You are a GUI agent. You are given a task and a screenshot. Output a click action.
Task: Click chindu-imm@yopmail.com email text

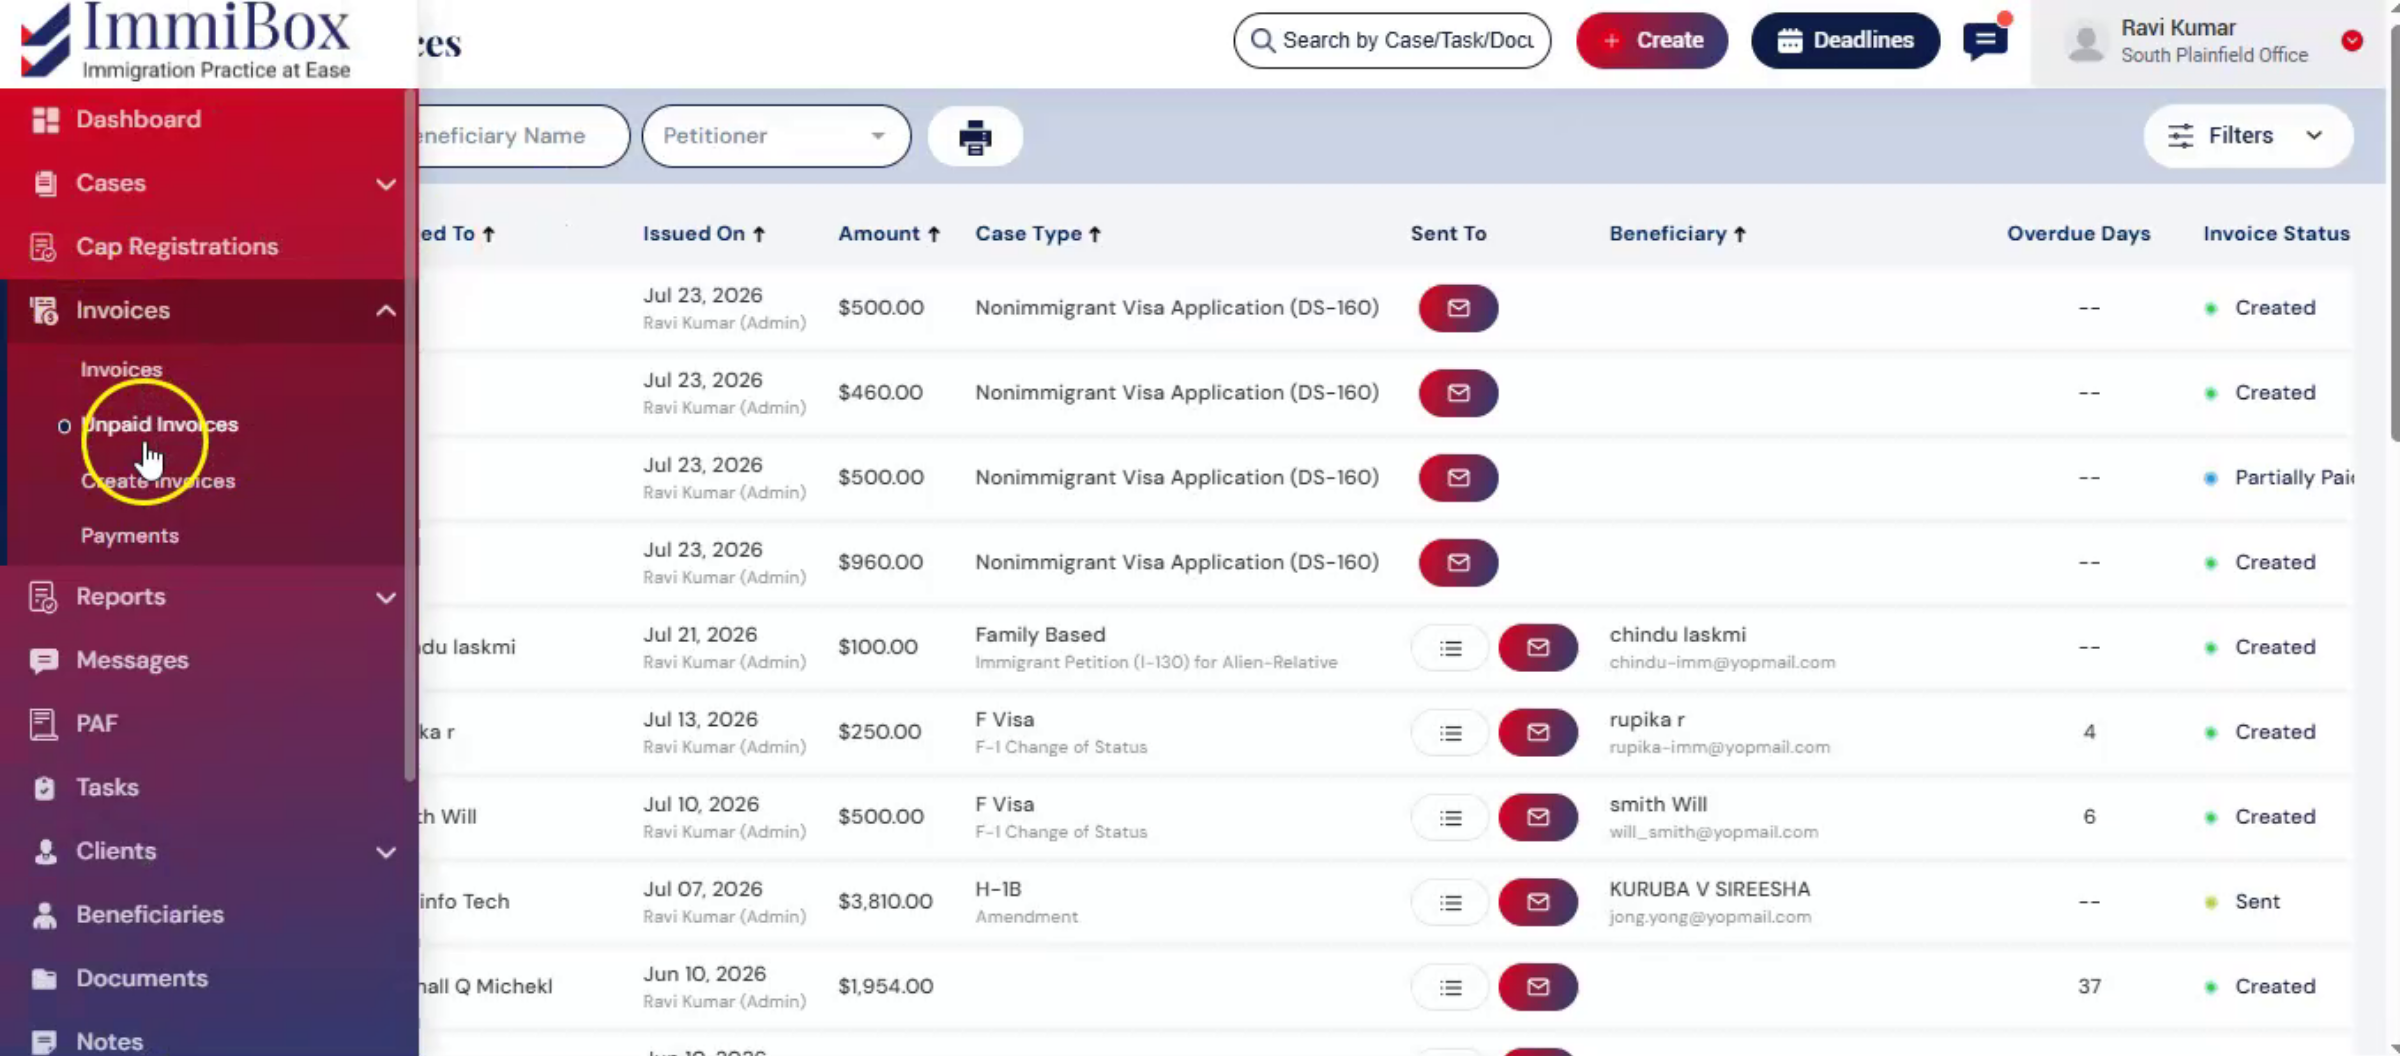1722,663
